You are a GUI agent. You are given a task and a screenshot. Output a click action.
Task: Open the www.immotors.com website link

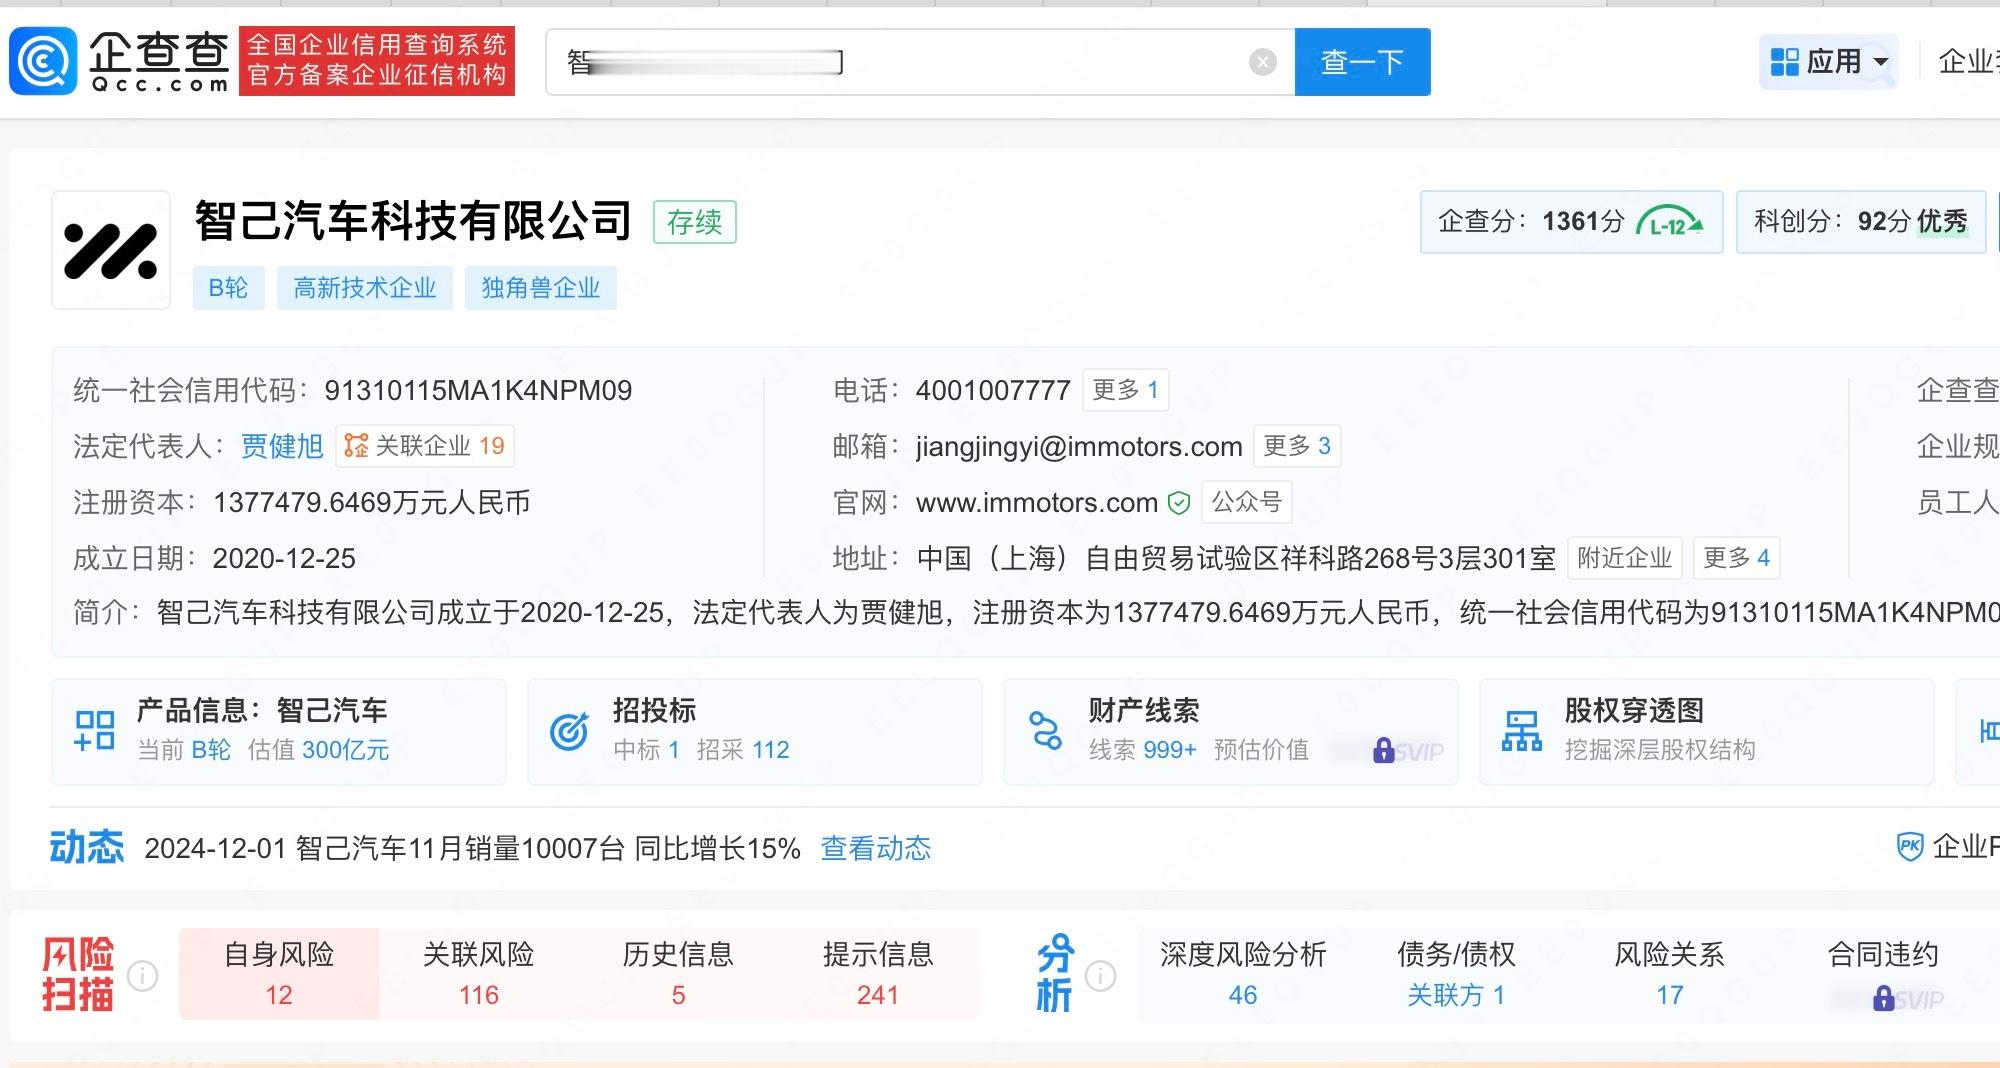[1037, 502]
